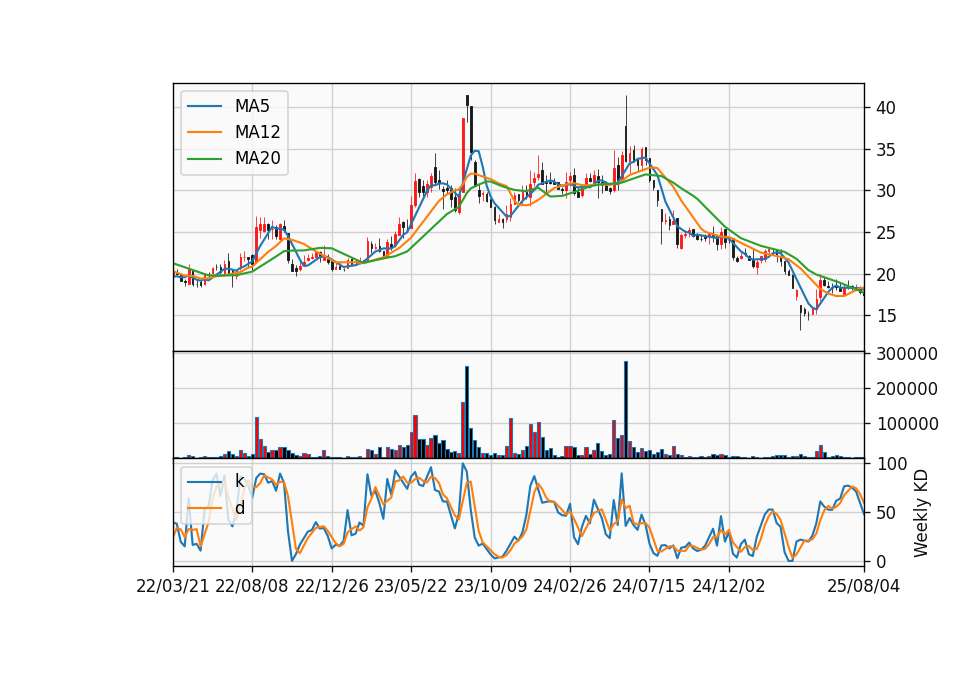Click the price axis value 30
This screenshot has width=960, height=690.
point(886,192)
